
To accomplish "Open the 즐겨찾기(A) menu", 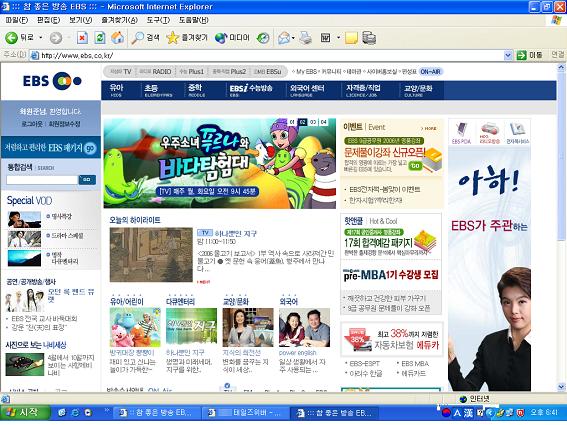I will tap(119, 20).
